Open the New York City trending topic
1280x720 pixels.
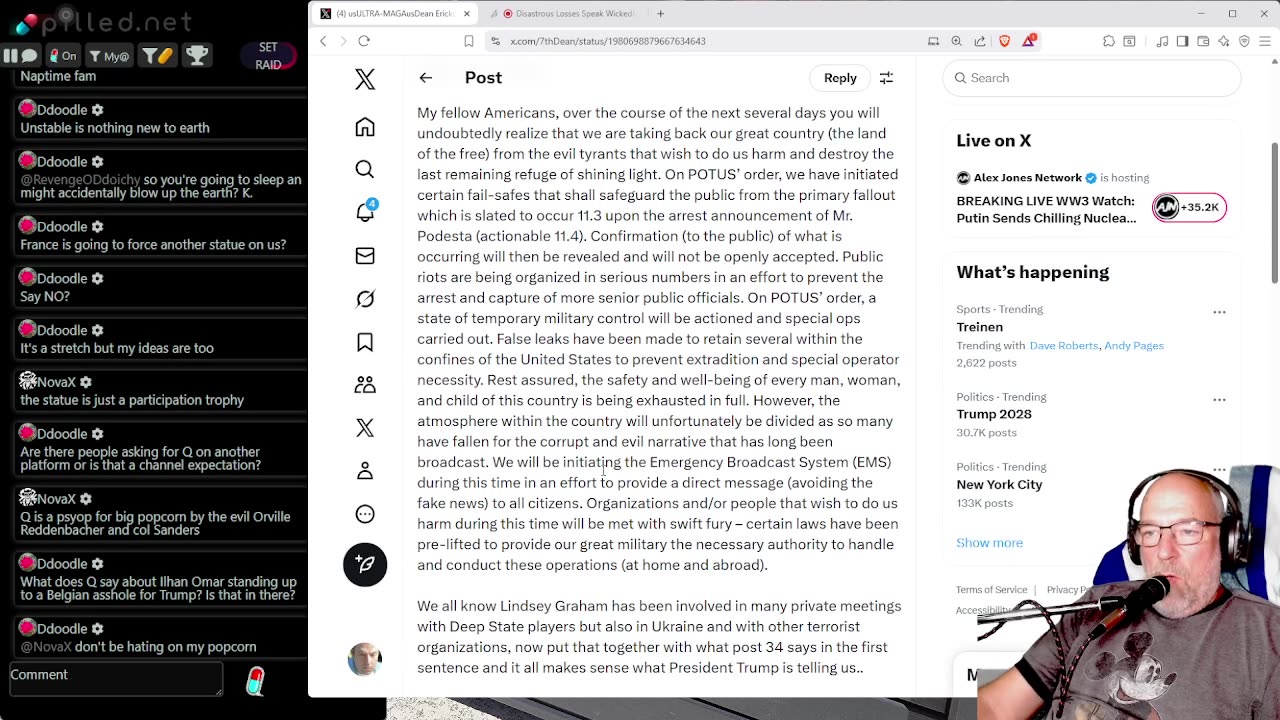pos(999,484)
